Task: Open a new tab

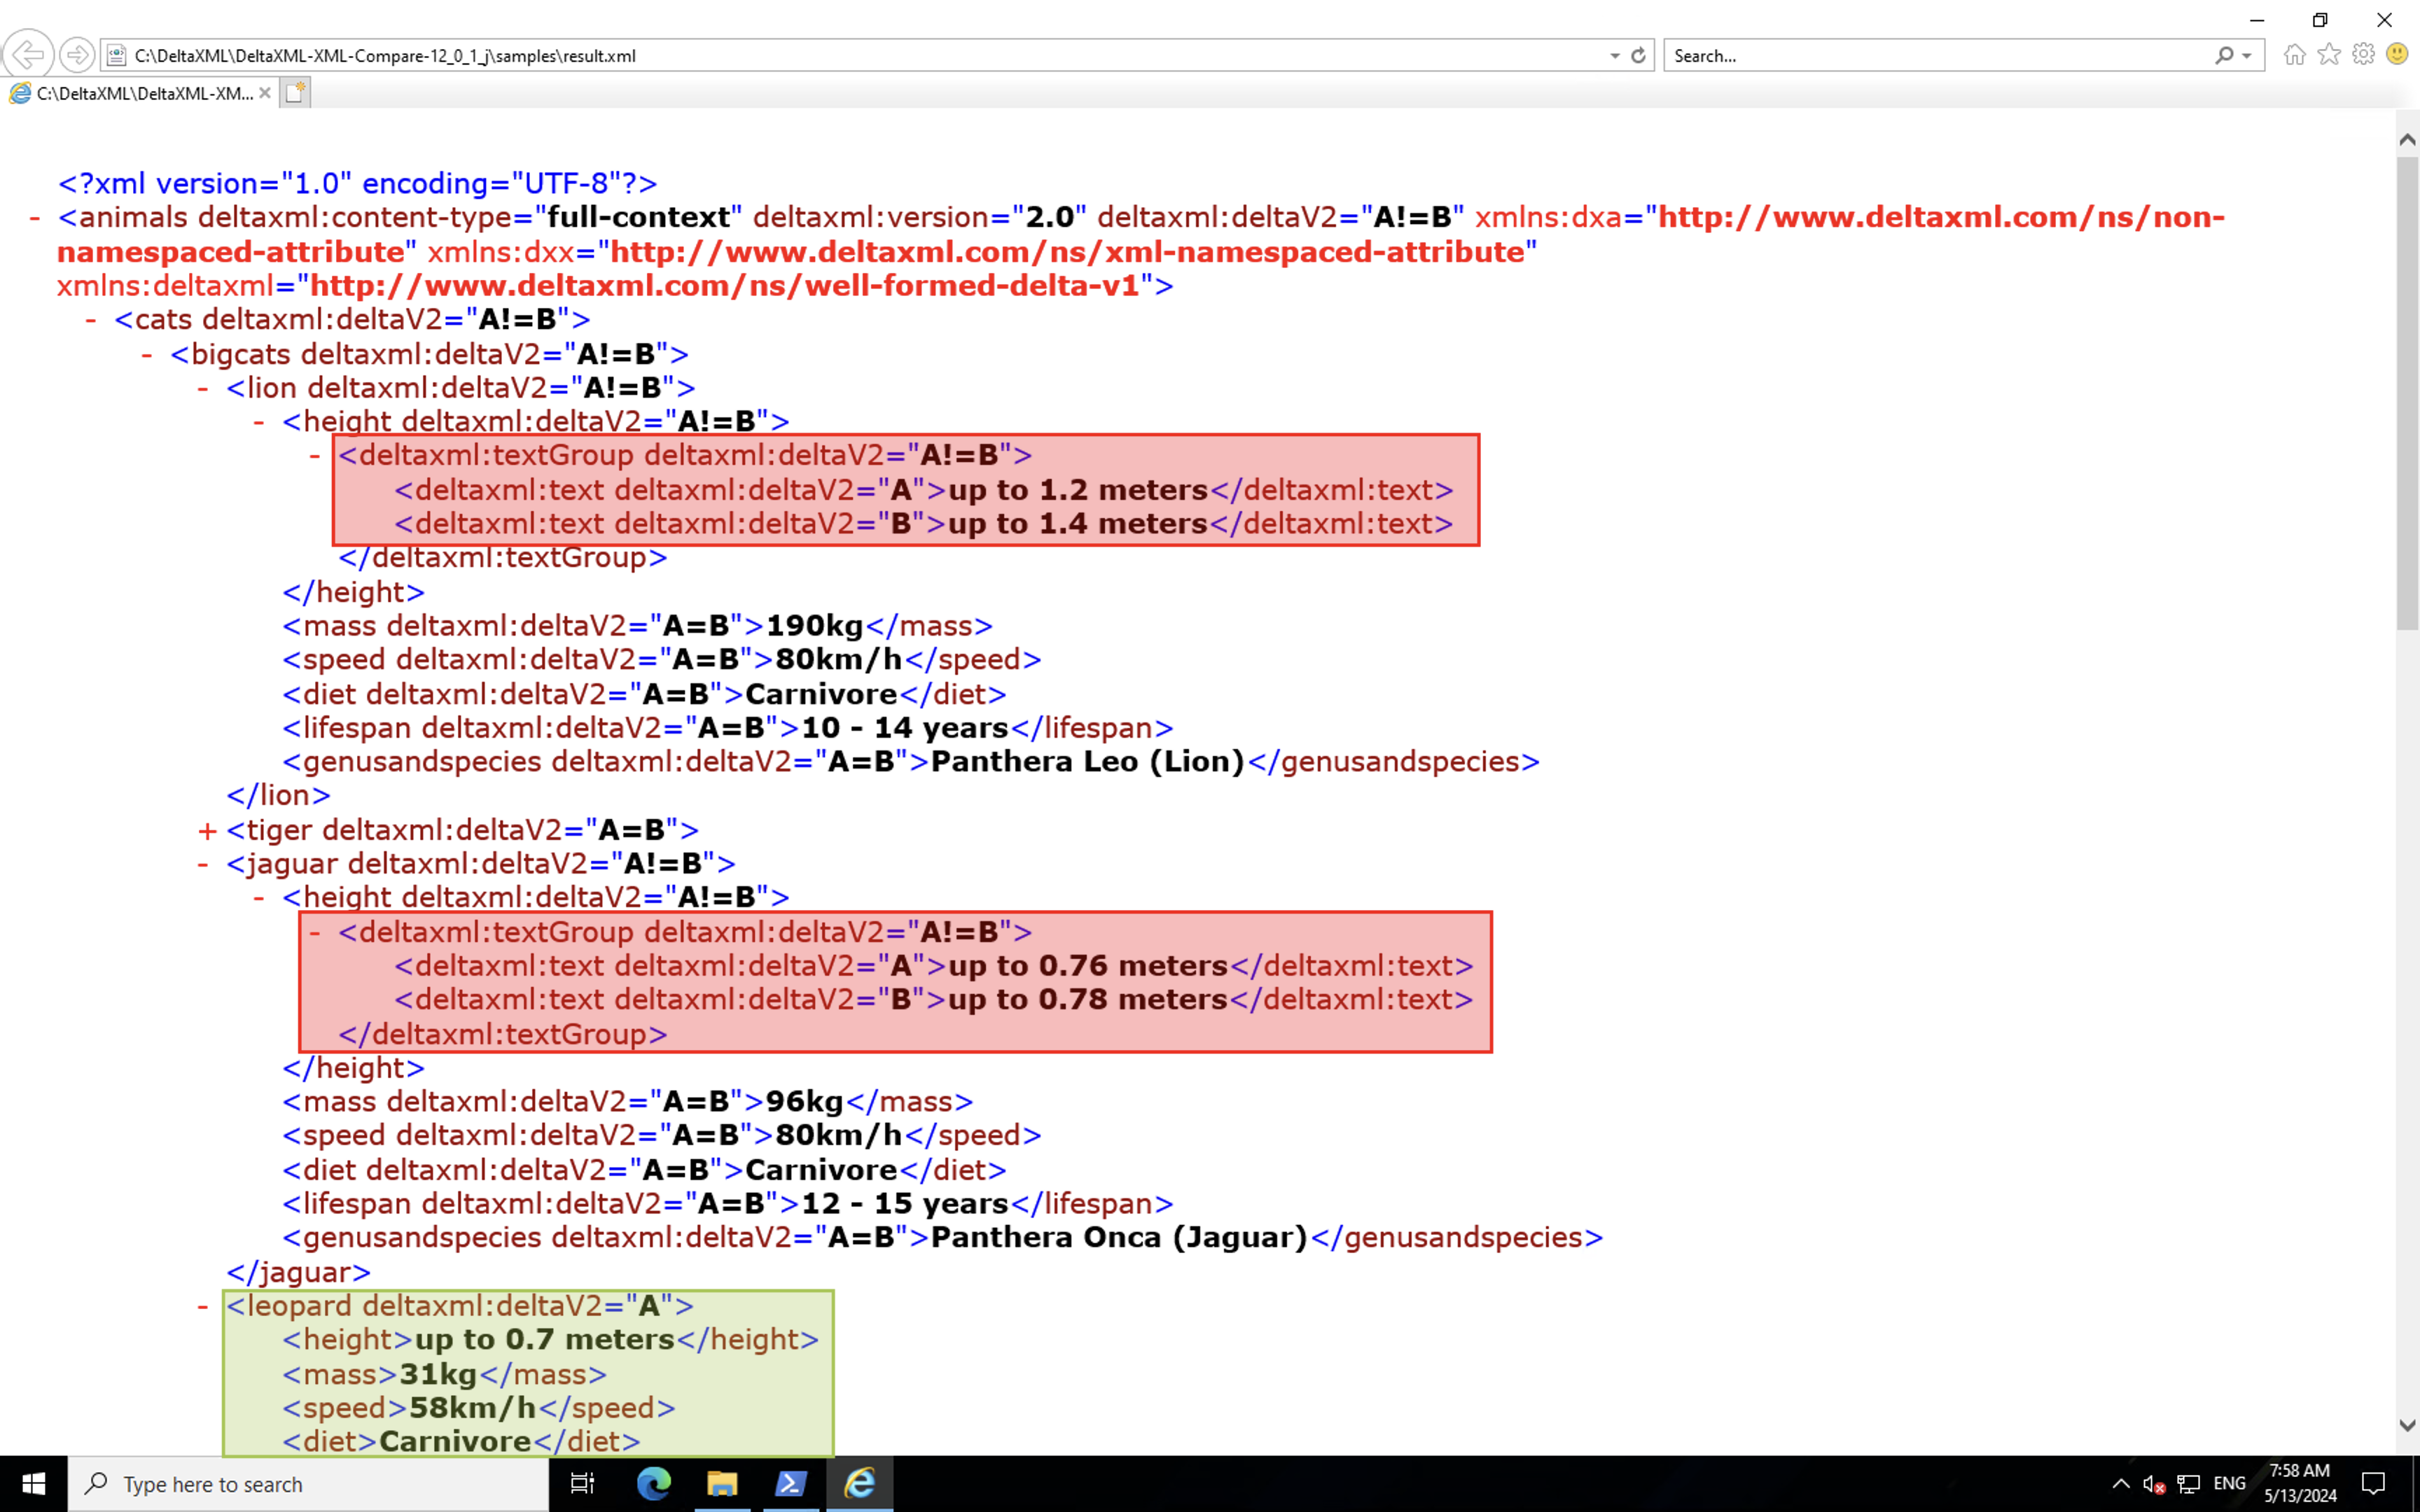Action: pyautogui.click(x=295, y=93)
